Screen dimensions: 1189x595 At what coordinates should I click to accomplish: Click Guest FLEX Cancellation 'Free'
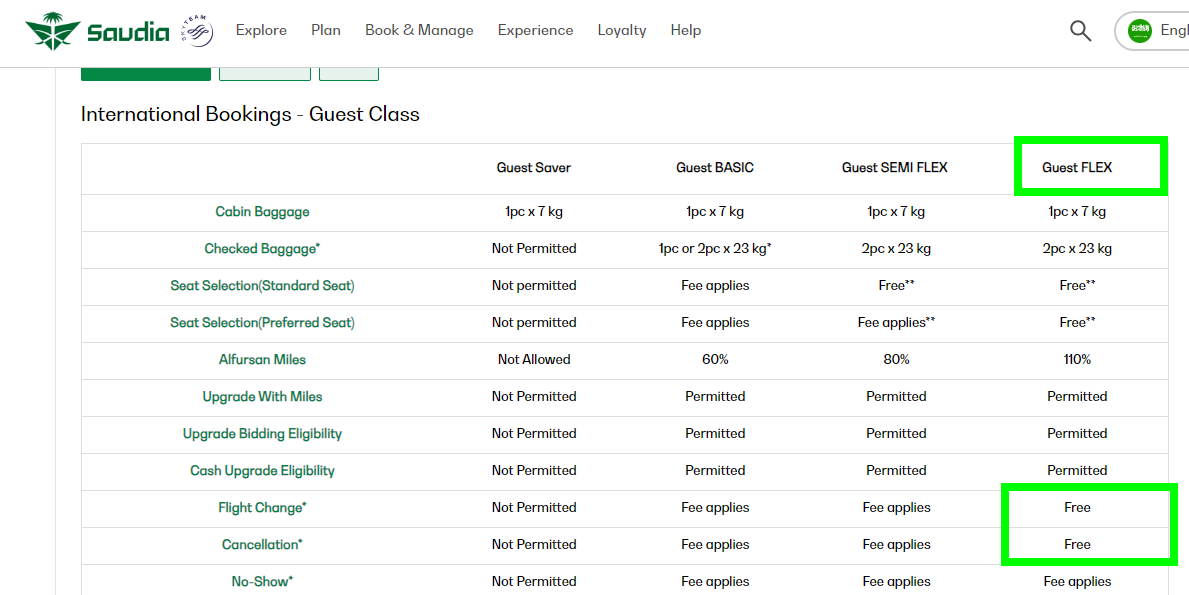pyautogui.click(x=1077, y=545)
